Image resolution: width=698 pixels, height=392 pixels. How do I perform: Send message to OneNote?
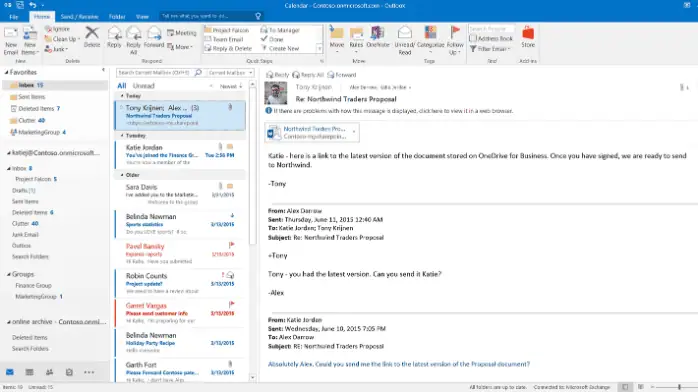[x=377, y=36]
